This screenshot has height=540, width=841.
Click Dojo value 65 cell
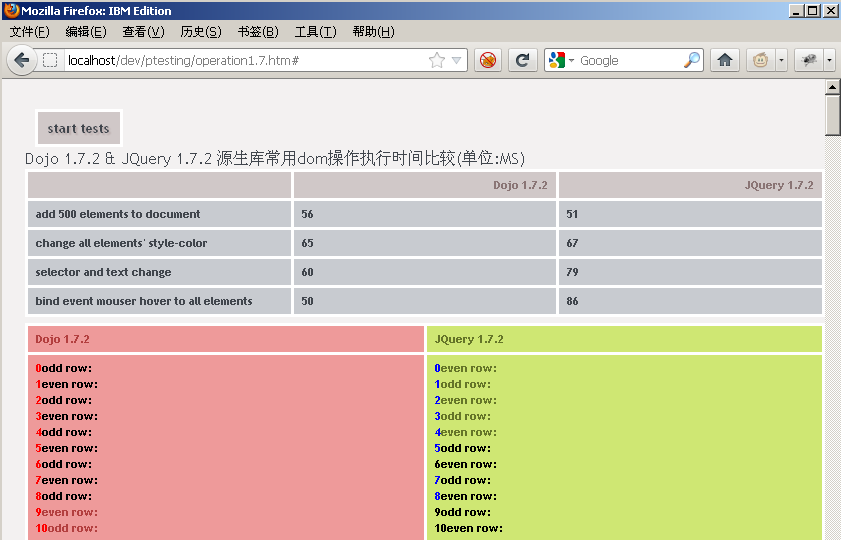[425, 243]
